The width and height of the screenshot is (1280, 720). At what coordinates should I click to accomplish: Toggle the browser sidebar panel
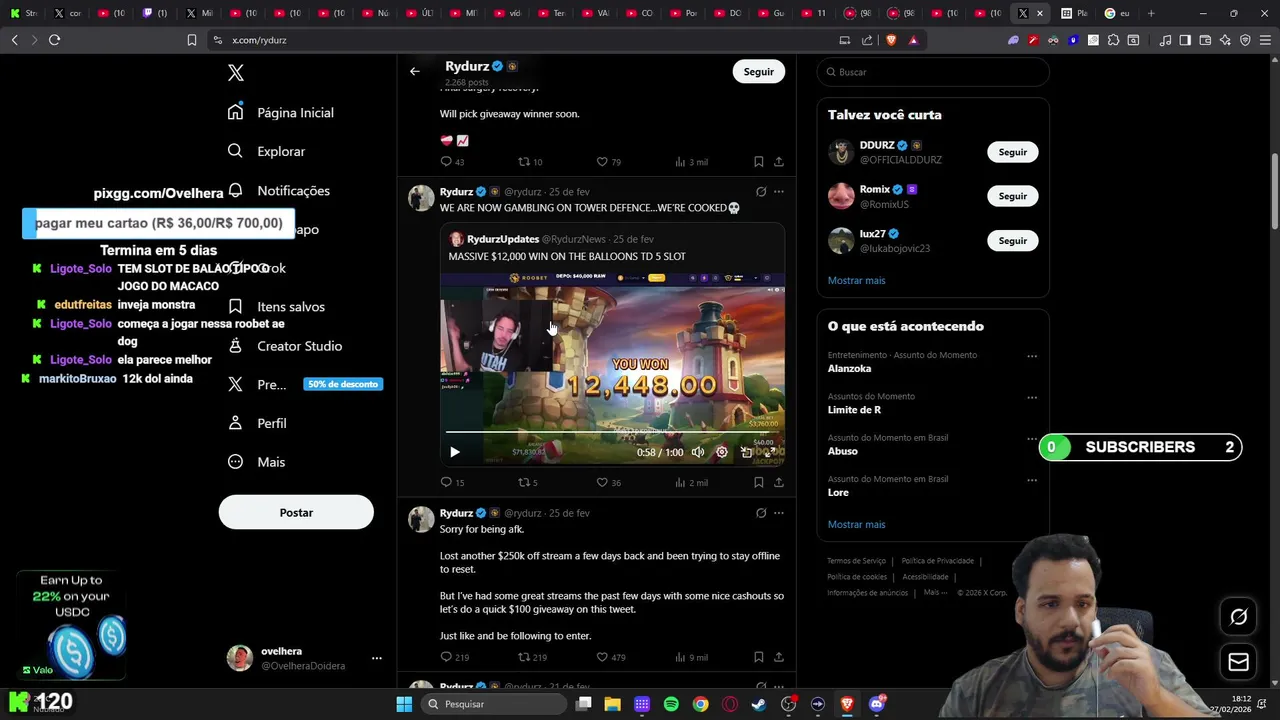(1185, 40)
